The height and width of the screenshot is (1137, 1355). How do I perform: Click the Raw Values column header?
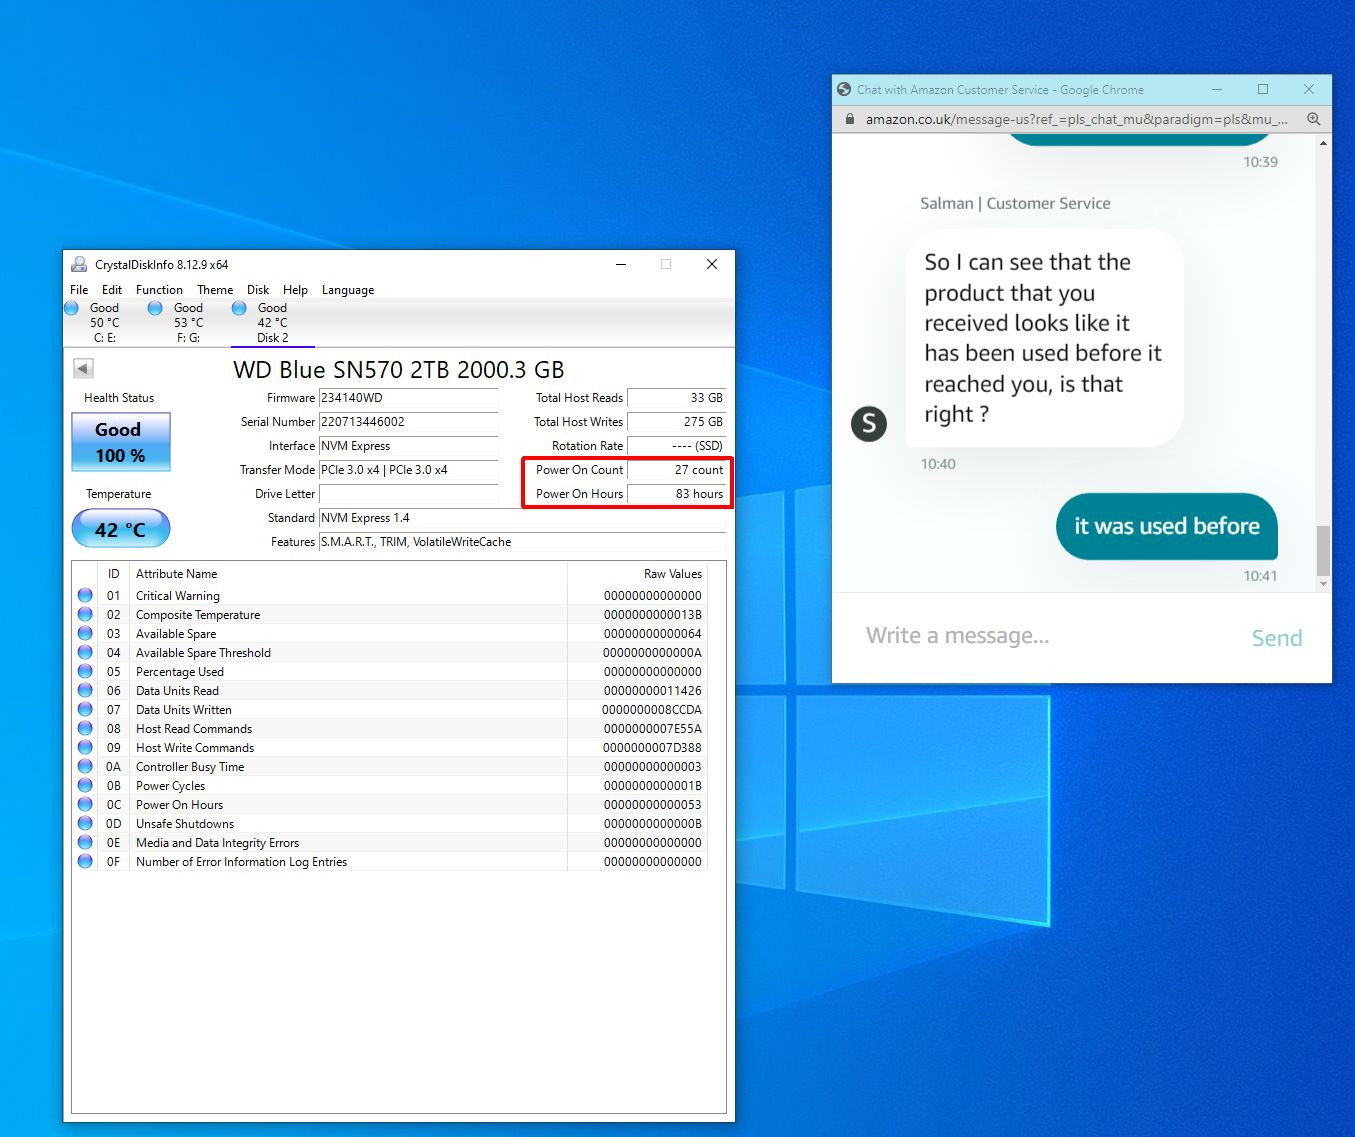click(x=637, y=574)
